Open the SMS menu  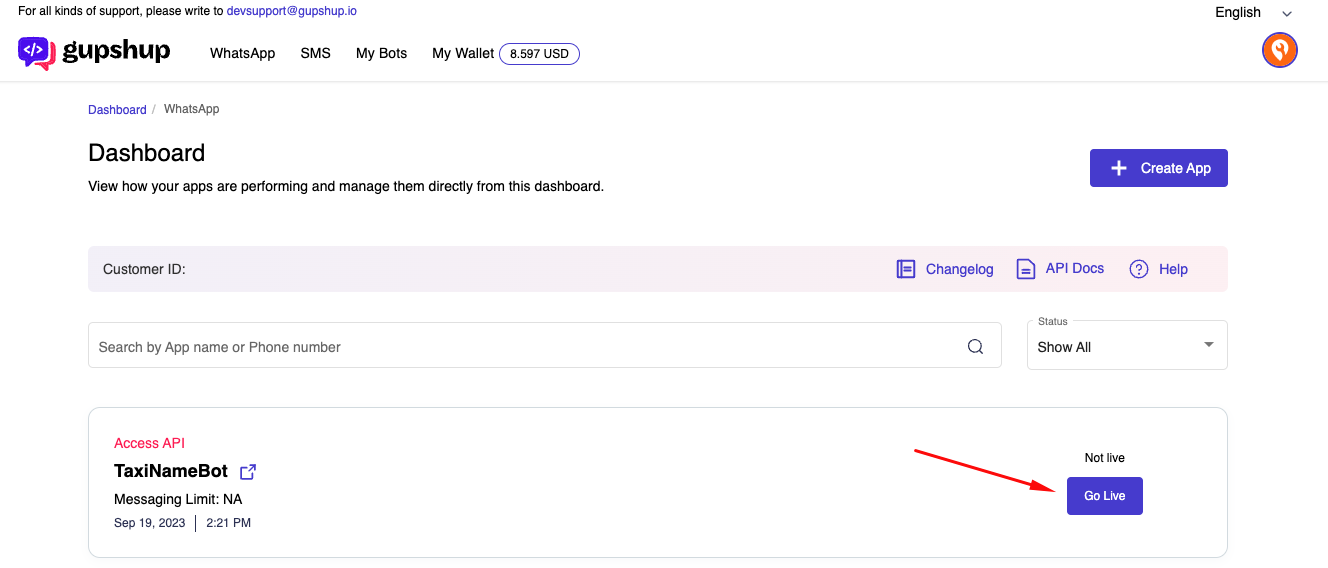pos(315,53)
